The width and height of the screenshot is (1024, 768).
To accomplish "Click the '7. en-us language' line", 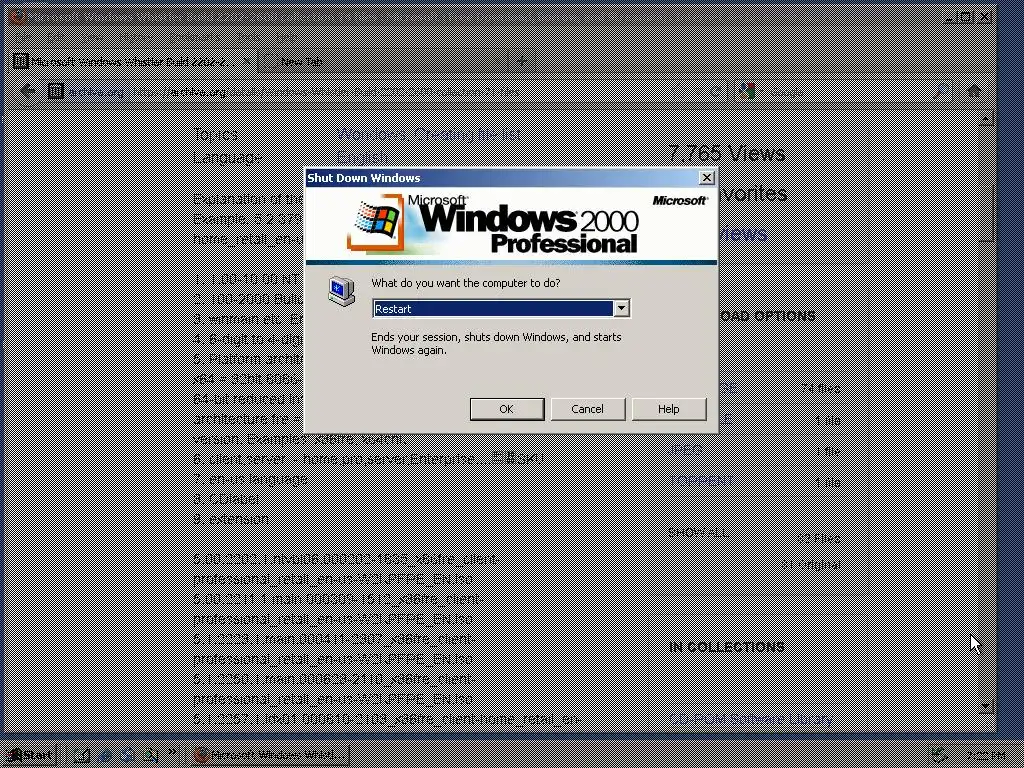I will 250,479.
